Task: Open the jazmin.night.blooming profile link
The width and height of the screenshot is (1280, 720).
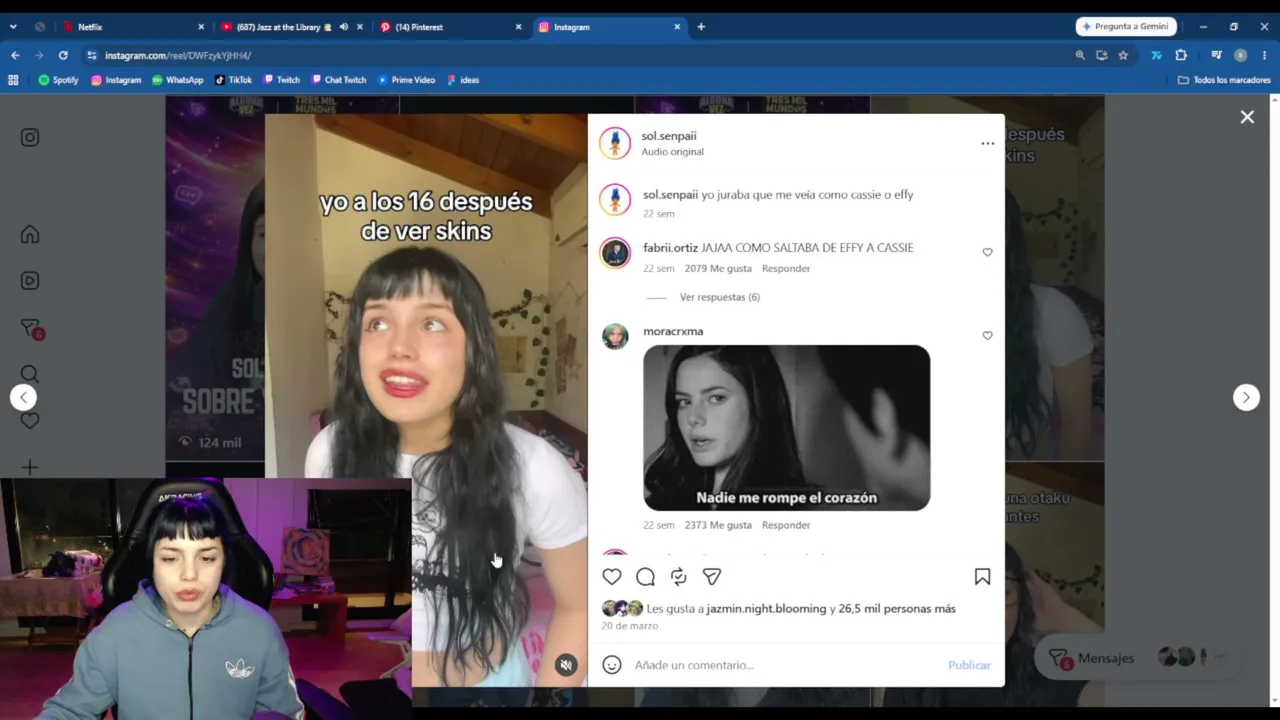Action: [x=766, y=608]
